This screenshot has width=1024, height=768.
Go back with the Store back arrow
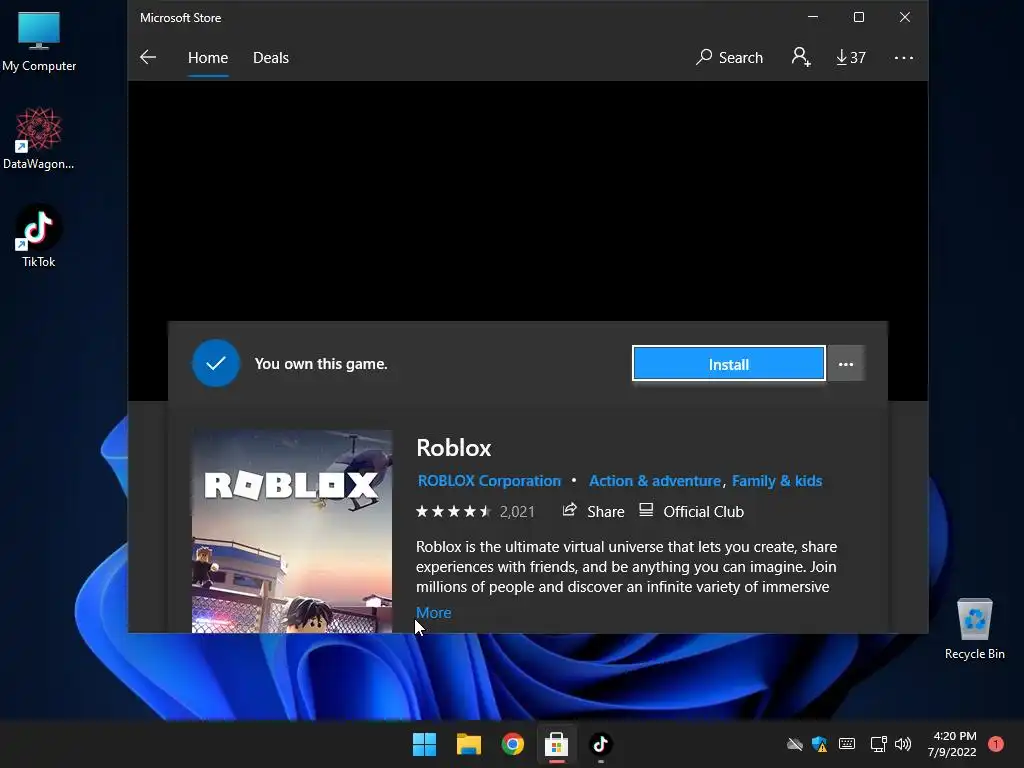(x=148, y=57)
